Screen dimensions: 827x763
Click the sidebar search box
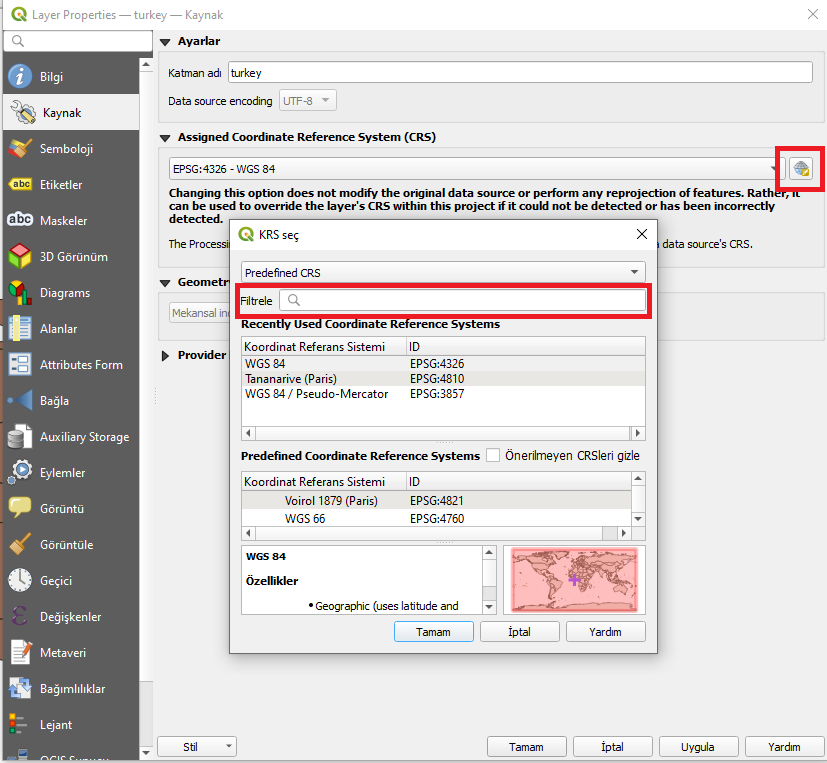78,41
